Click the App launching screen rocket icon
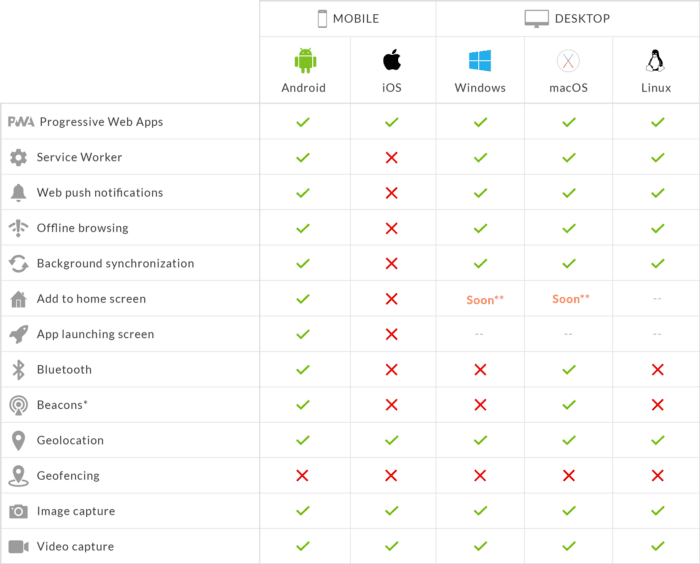The height and width of the screenshot is (564, 700). pos(18,334)
